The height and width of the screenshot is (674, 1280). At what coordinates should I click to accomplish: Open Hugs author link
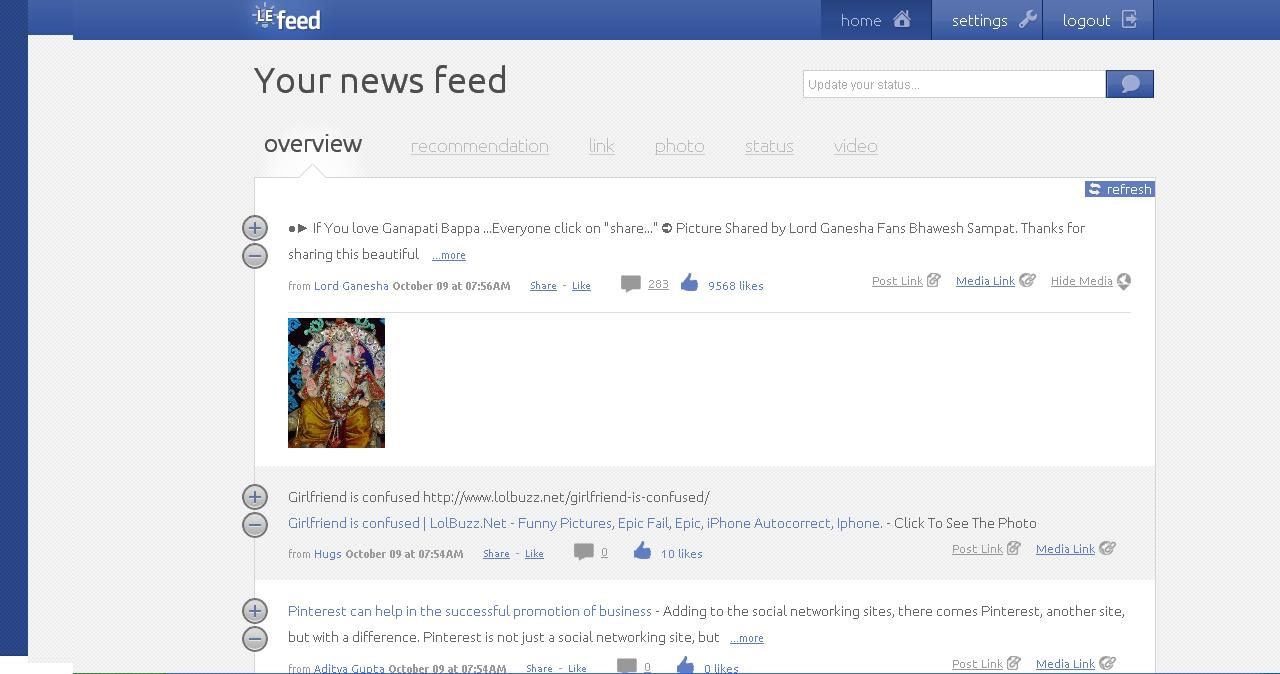tap(327, 554)
